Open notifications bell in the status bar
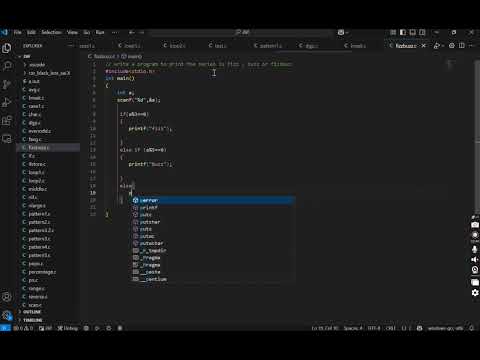The height and width of the screenshot is (360, 480). 472,328
